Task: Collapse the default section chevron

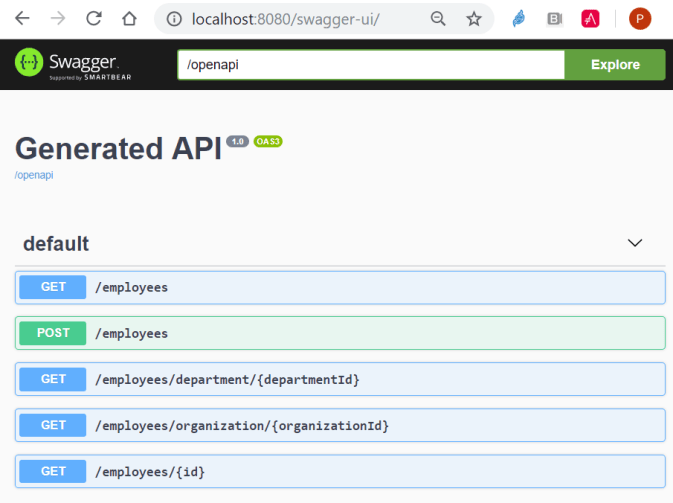Action: pos(634,243)
